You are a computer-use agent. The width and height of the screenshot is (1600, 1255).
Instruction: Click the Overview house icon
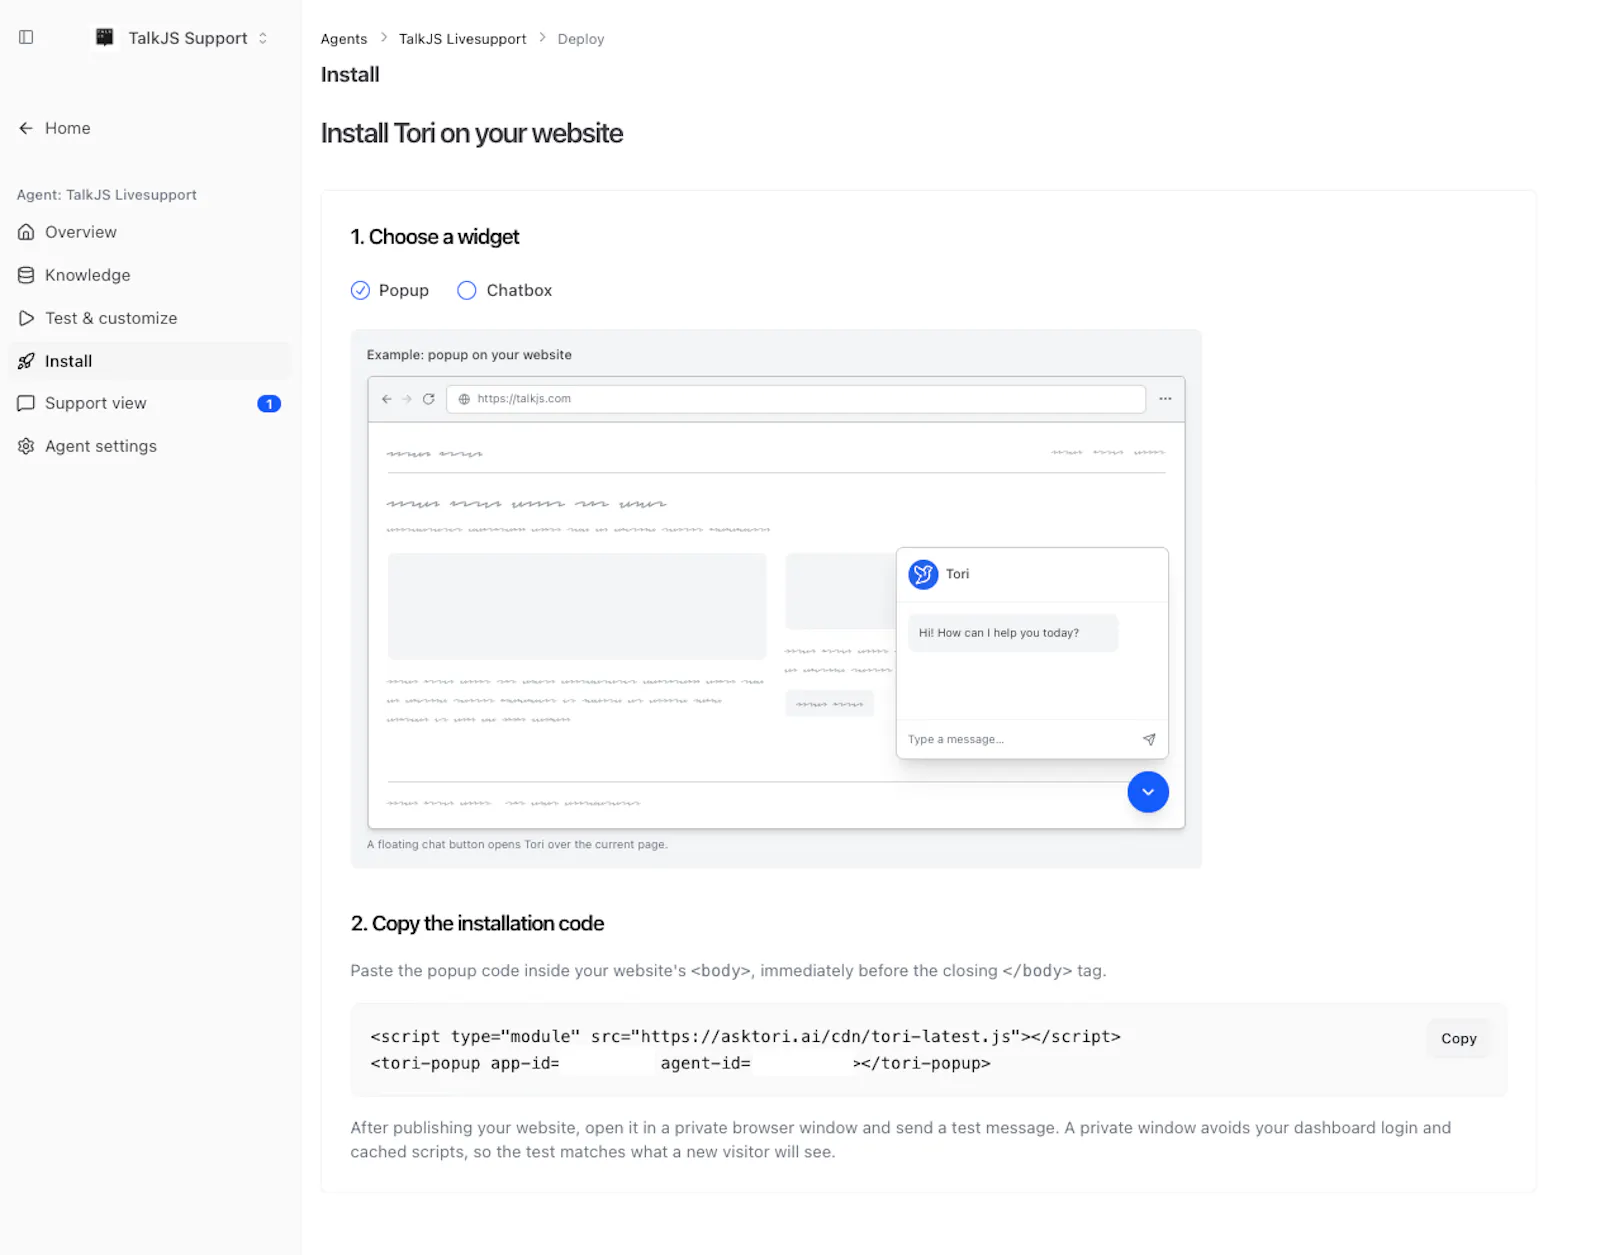pos(26,232)
